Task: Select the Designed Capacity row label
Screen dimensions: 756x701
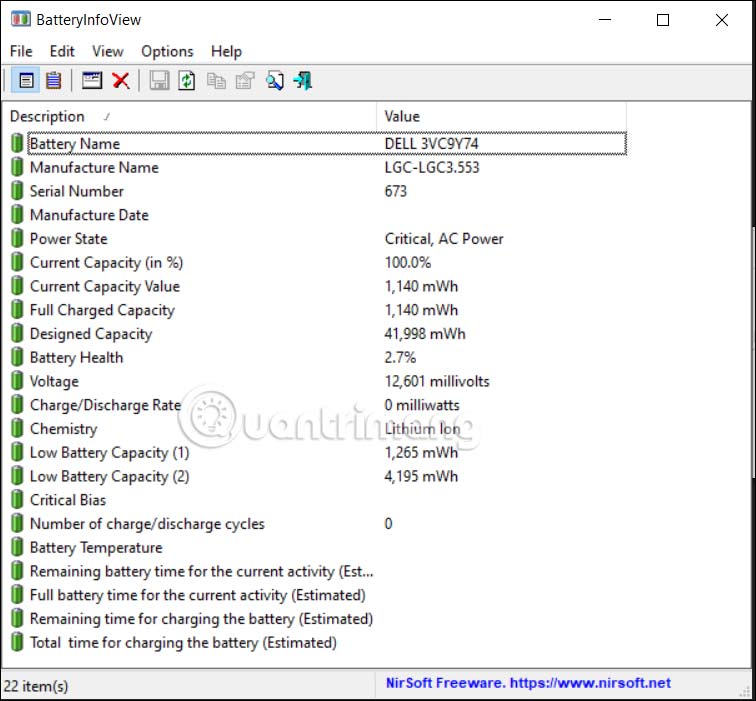Action: [x=91, y=334]
